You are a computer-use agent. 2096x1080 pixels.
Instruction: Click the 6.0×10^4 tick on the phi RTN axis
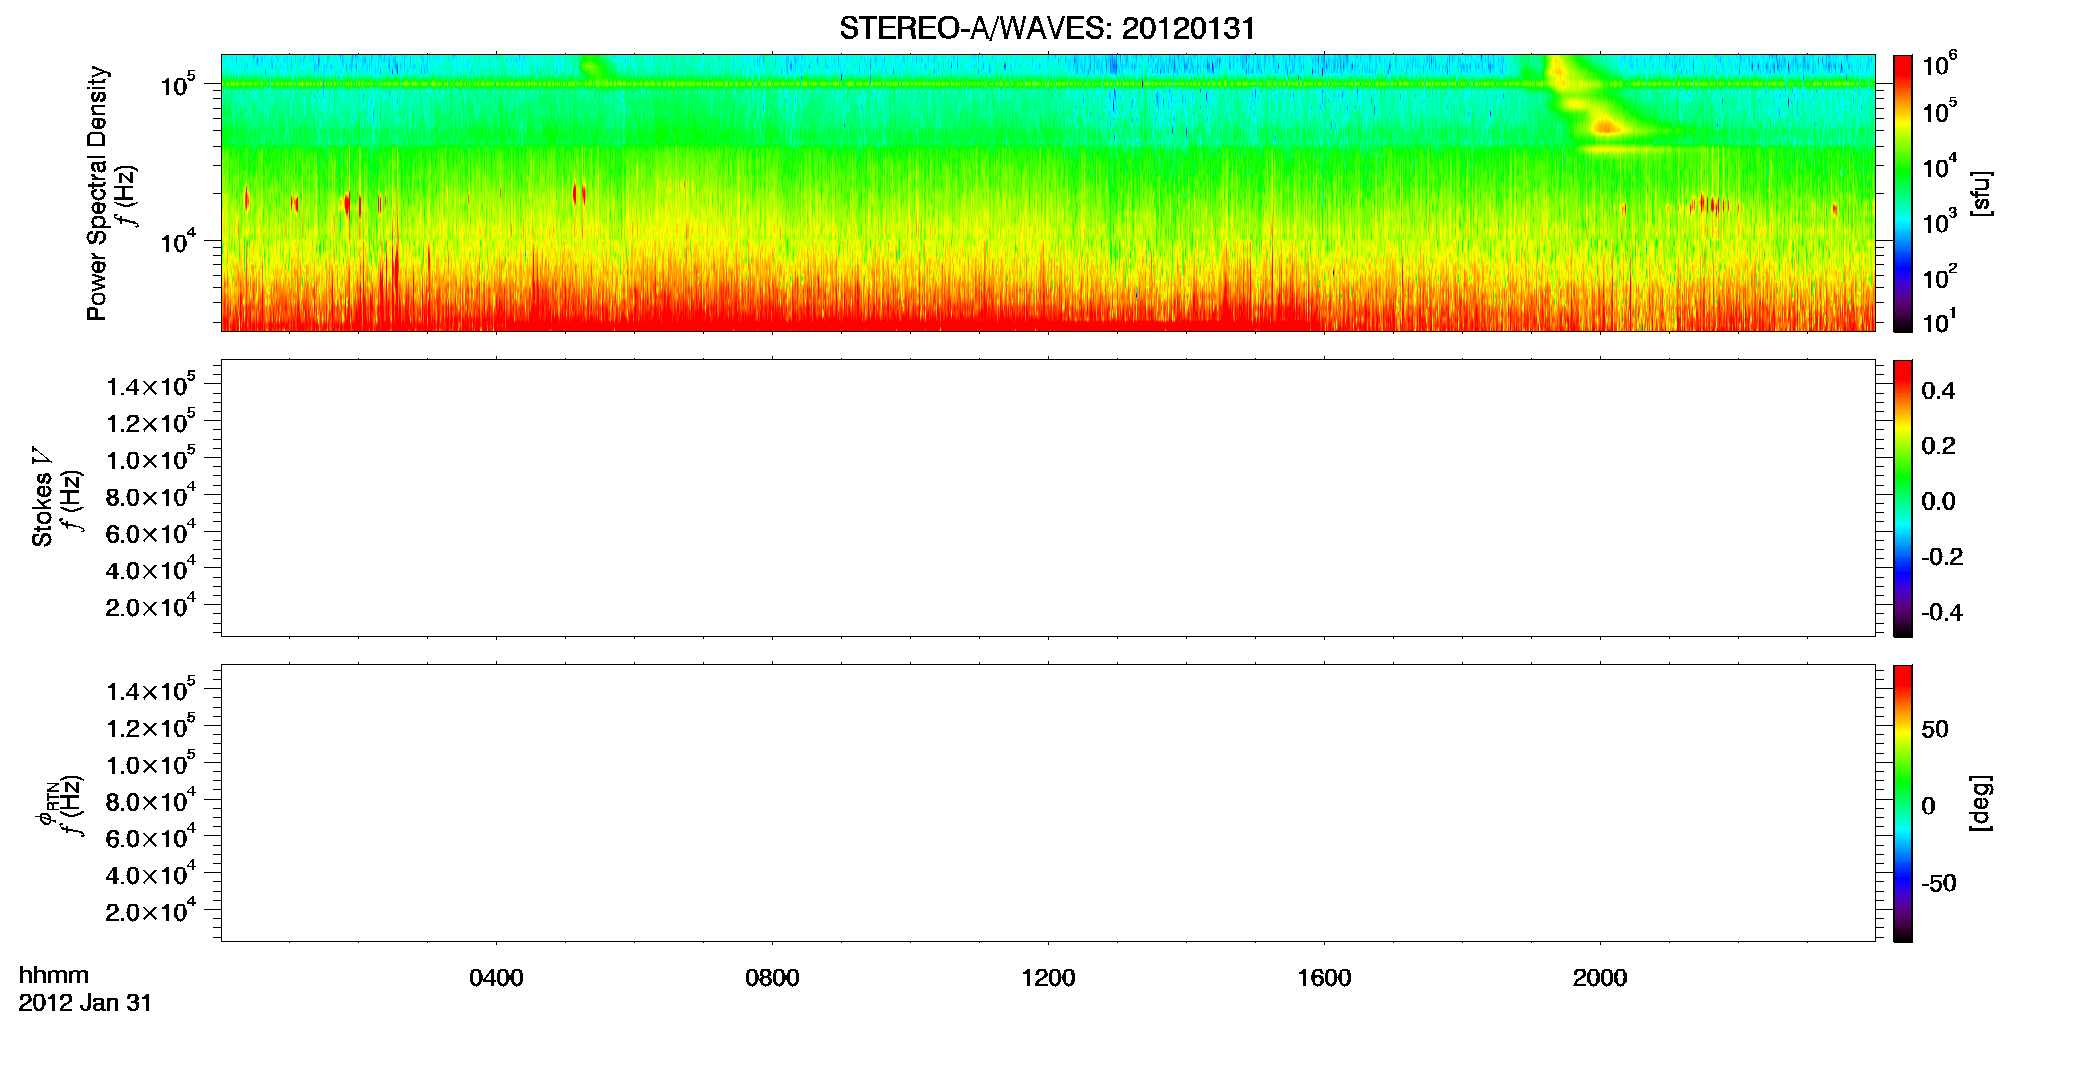click(151, 837)
